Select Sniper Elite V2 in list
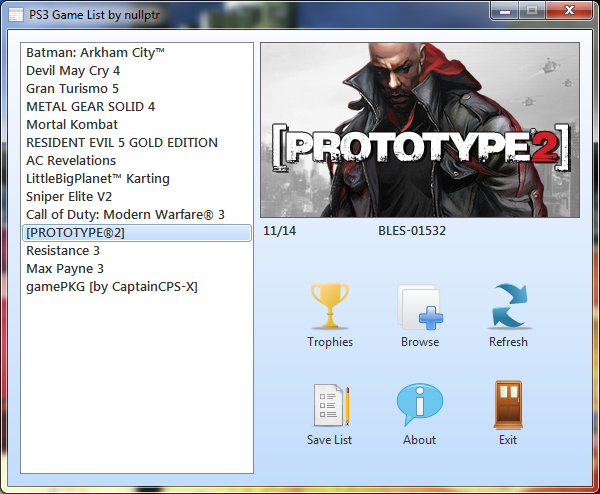600x494 pixels. (x=137, y=197)
